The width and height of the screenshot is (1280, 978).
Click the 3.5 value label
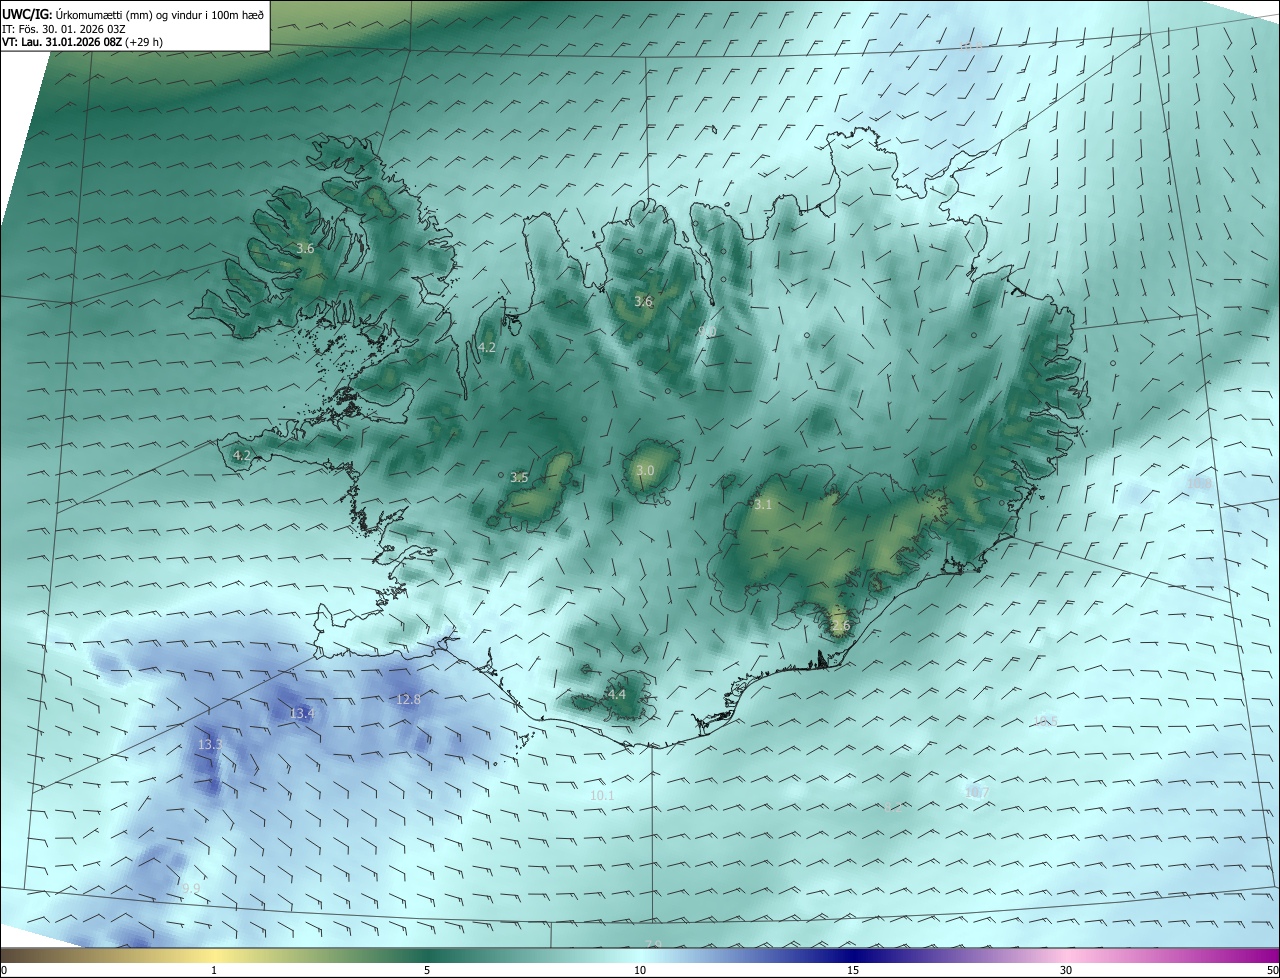(x=519, y=478)
